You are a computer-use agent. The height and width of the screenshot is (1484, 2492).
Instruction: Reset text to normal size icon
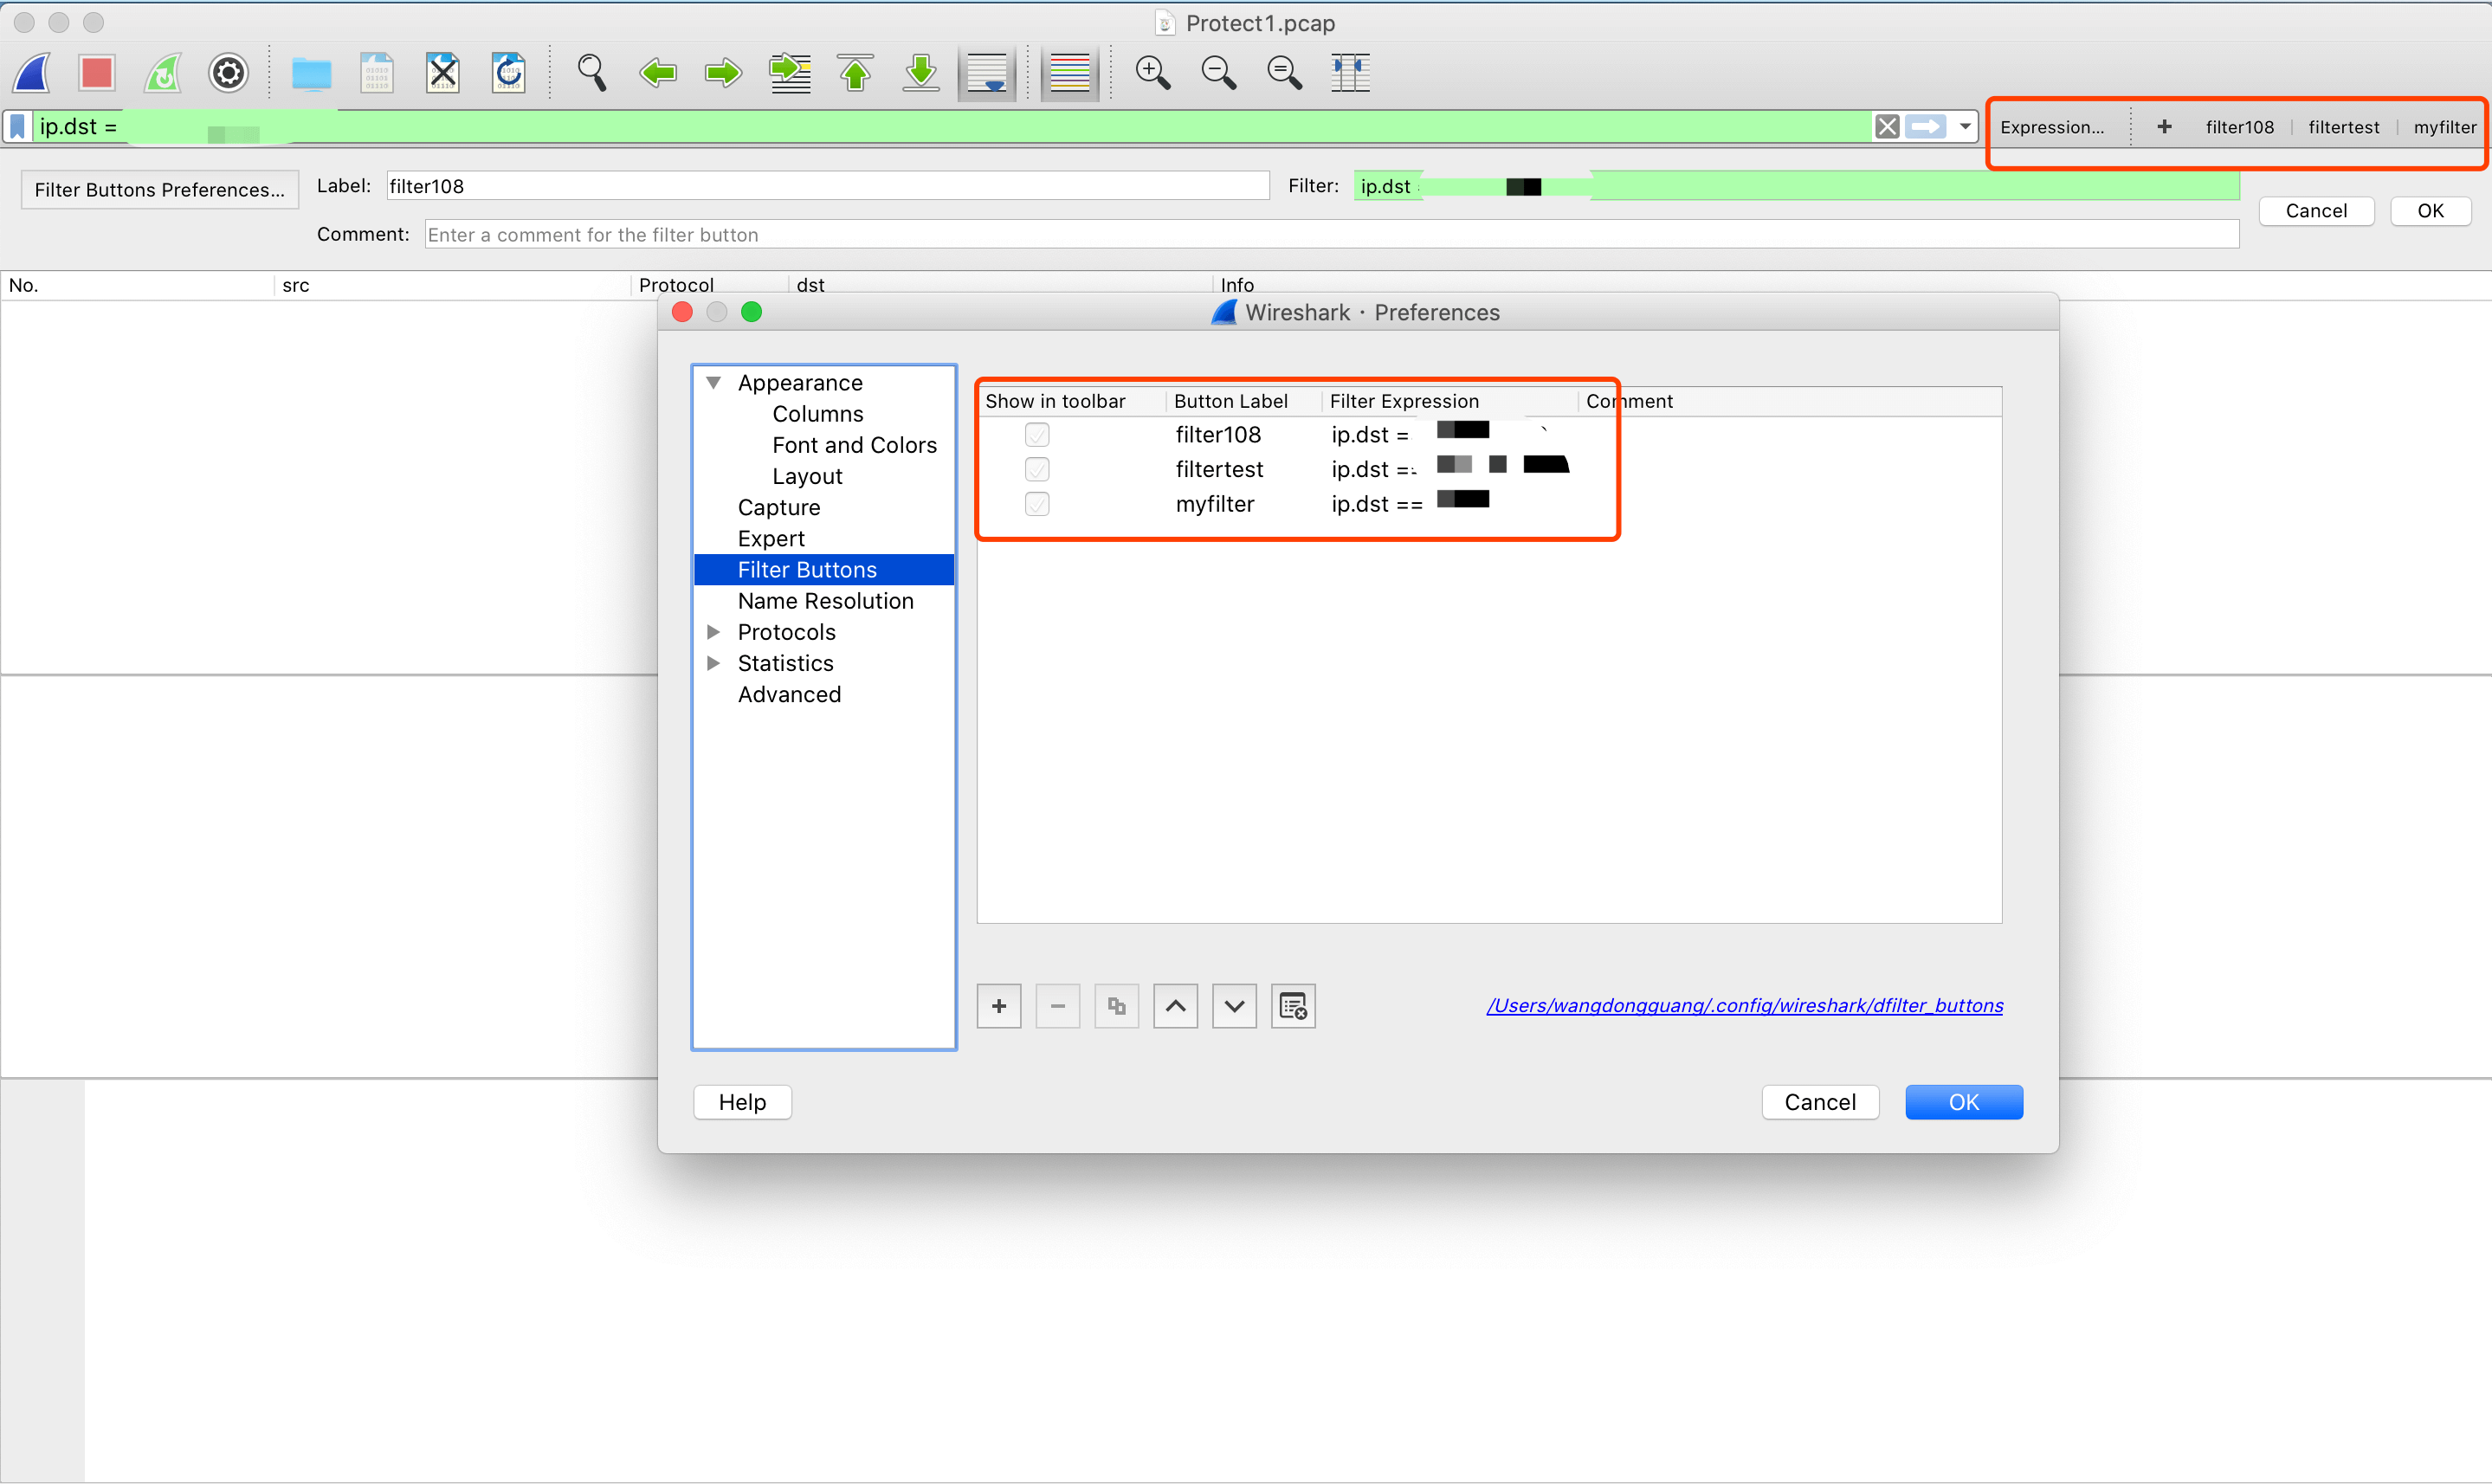(1285, 73)
